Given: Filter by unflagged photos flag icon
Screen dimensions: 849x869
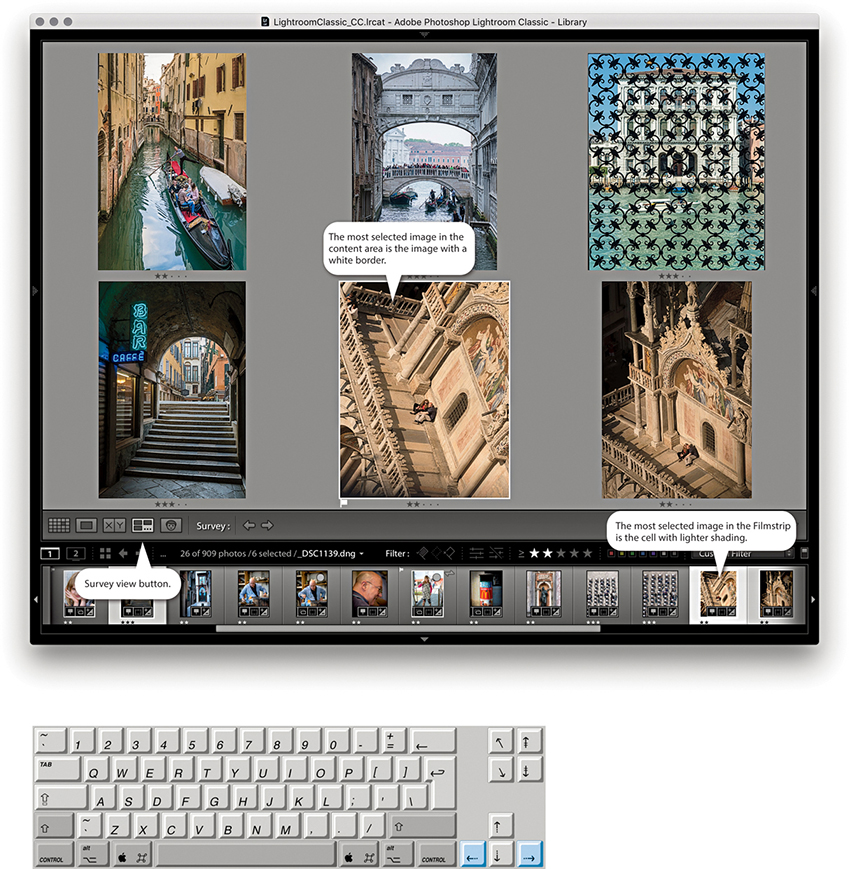Looking at the screenshot, I should 436,553.
